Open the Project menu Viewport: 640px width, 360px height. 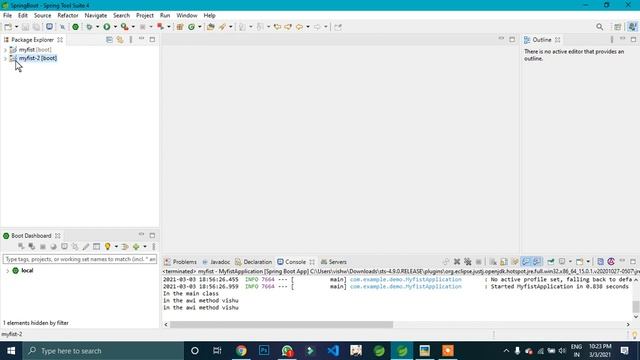coord(145,16)
